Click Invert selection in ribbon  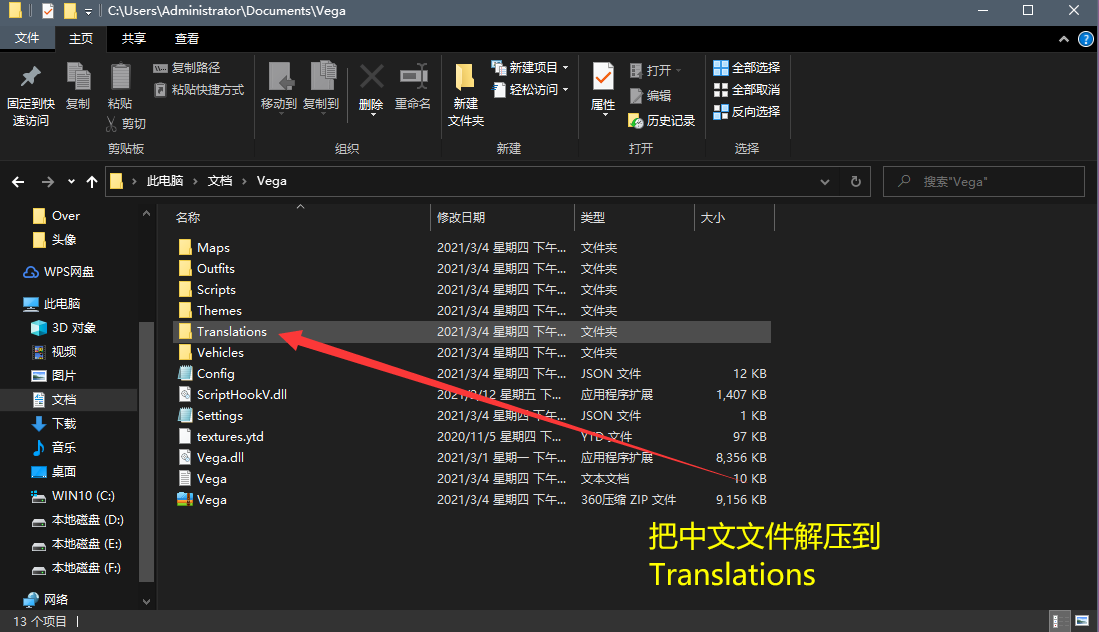point(746,111)
